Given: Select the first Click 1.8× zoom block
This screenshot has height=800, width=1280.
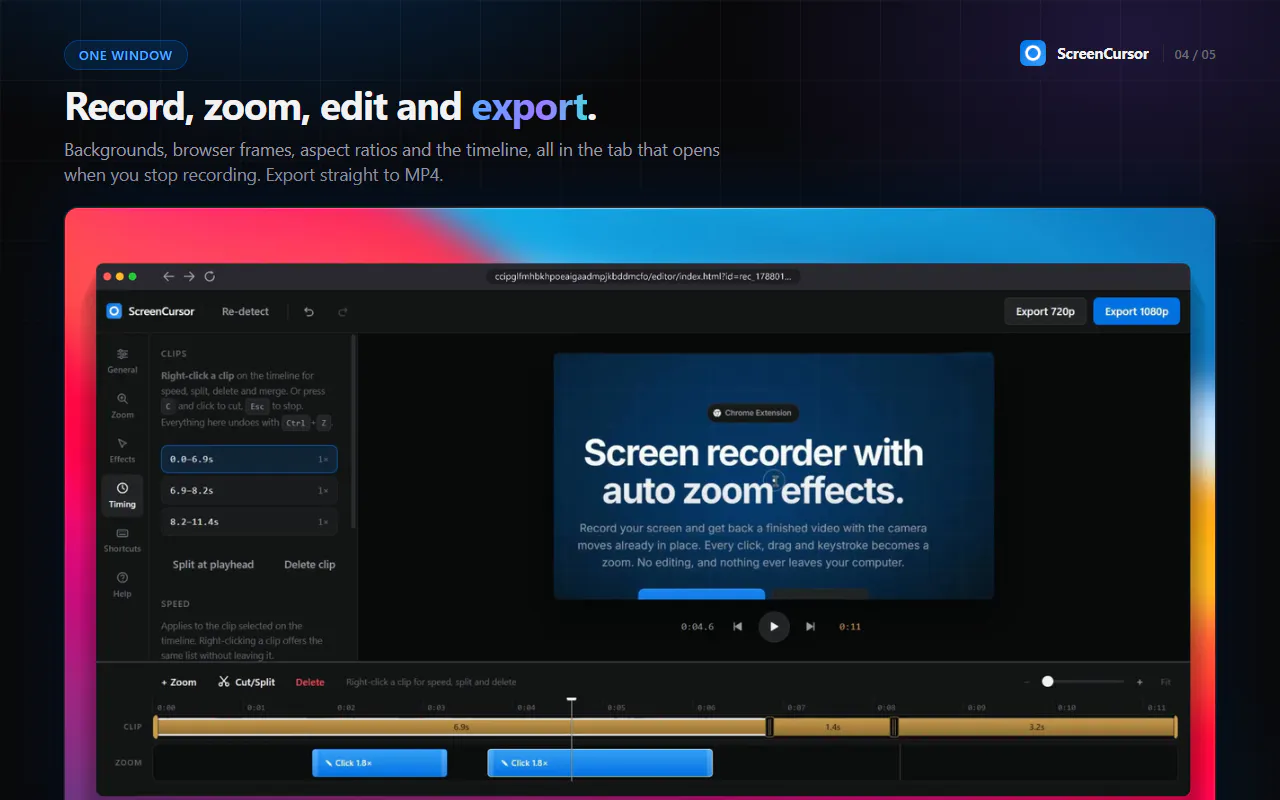Looking at the screenshot, I should (x=379, y=763).
